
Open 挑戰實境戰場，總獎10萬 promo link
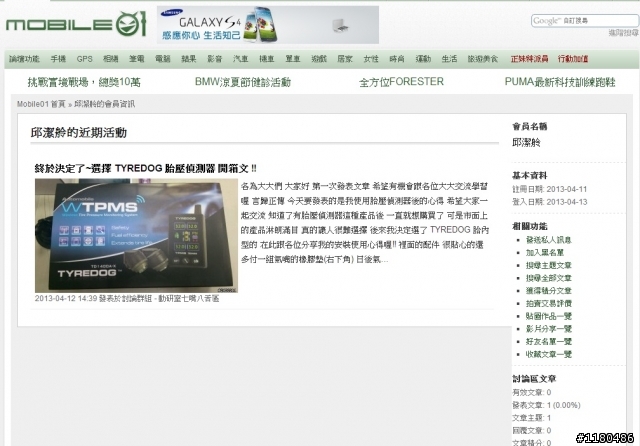84,82
